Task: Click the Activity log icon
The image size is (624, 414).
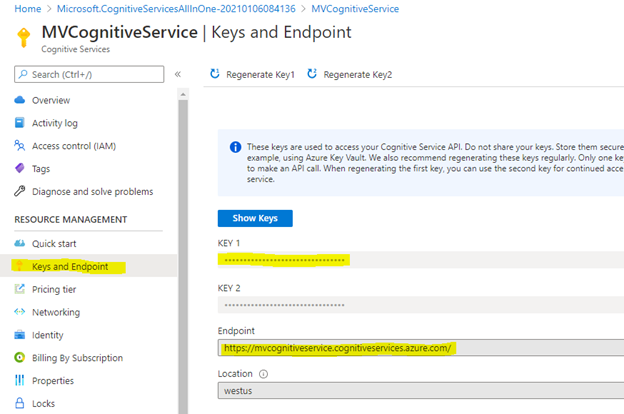Action: (20, 123)
